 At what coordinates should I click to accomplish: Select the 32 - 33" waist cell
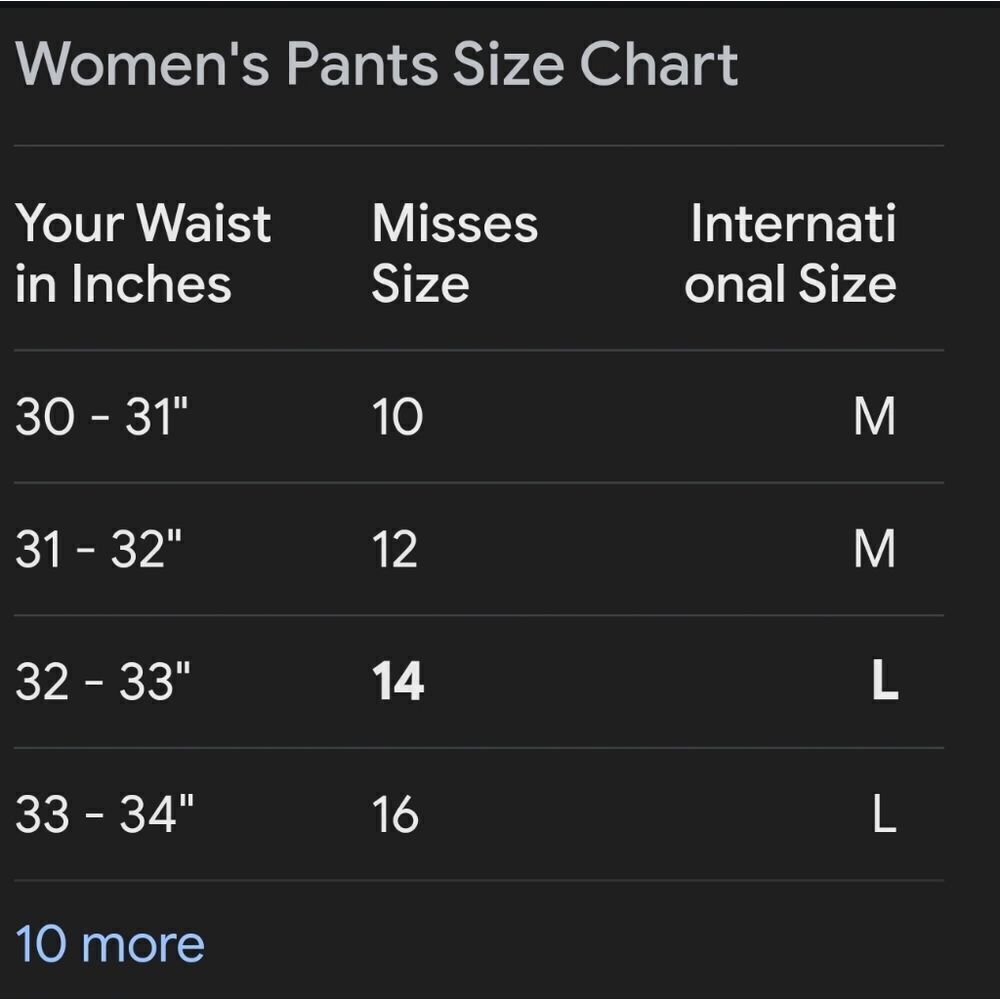click(103, 681)
